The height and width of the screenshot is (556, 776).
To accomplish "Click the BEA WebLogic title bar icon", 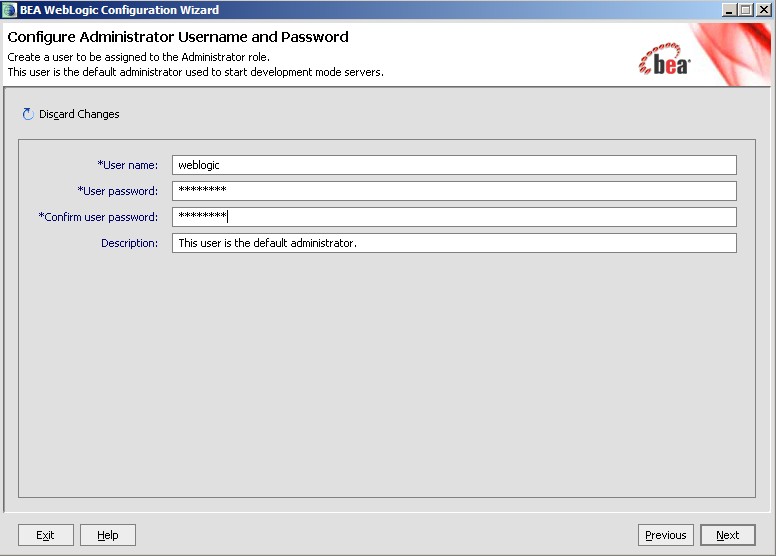I will 9,10.
